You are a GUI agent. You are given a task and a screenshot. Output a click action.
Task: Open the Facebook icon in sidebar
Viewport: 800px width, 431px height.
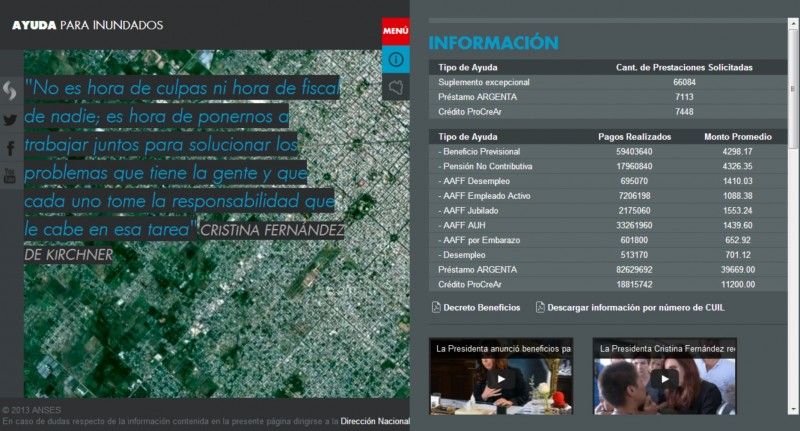(x=10, y=148)
